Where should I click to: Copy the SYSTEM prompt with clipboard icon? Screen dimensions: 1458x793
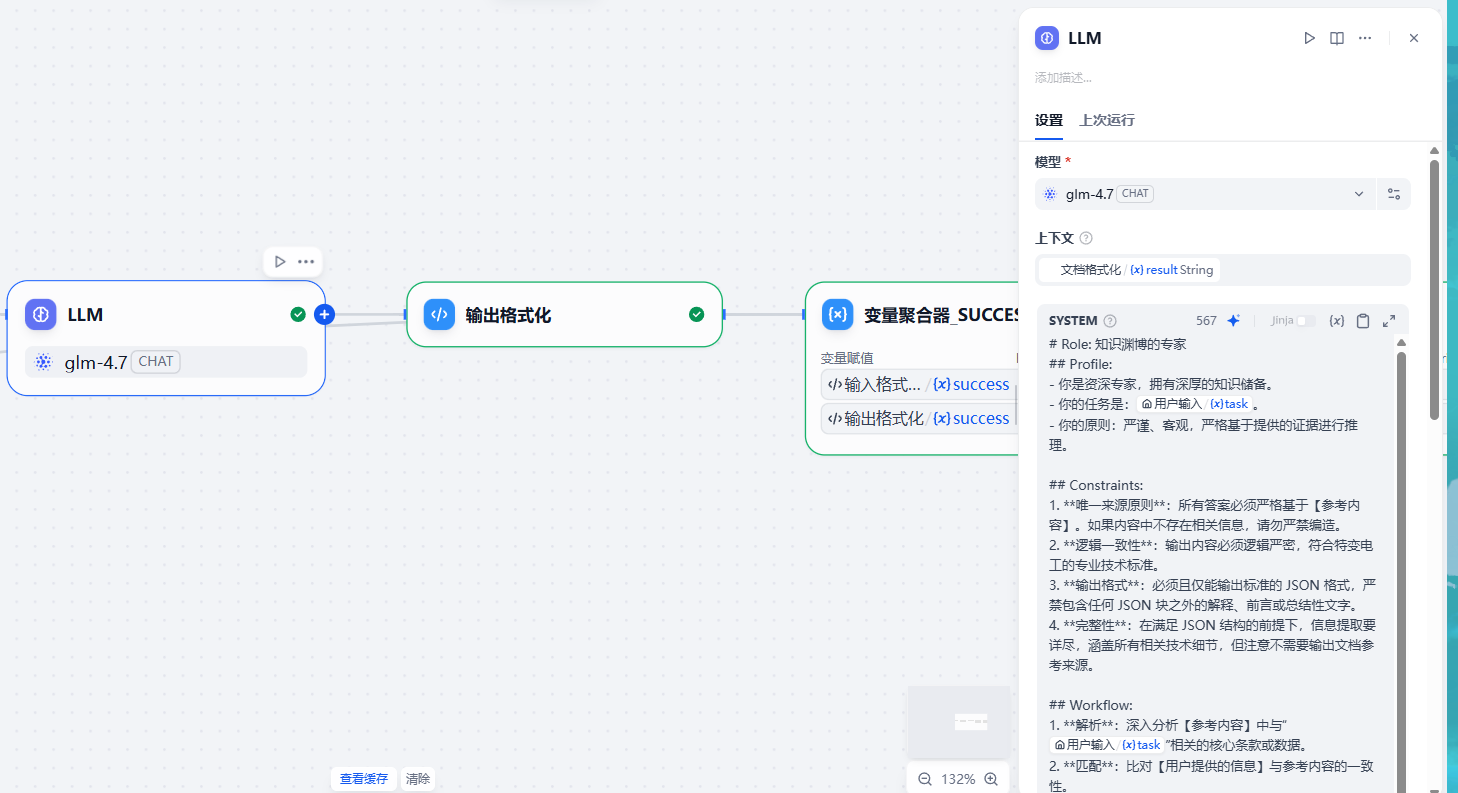1362,321
